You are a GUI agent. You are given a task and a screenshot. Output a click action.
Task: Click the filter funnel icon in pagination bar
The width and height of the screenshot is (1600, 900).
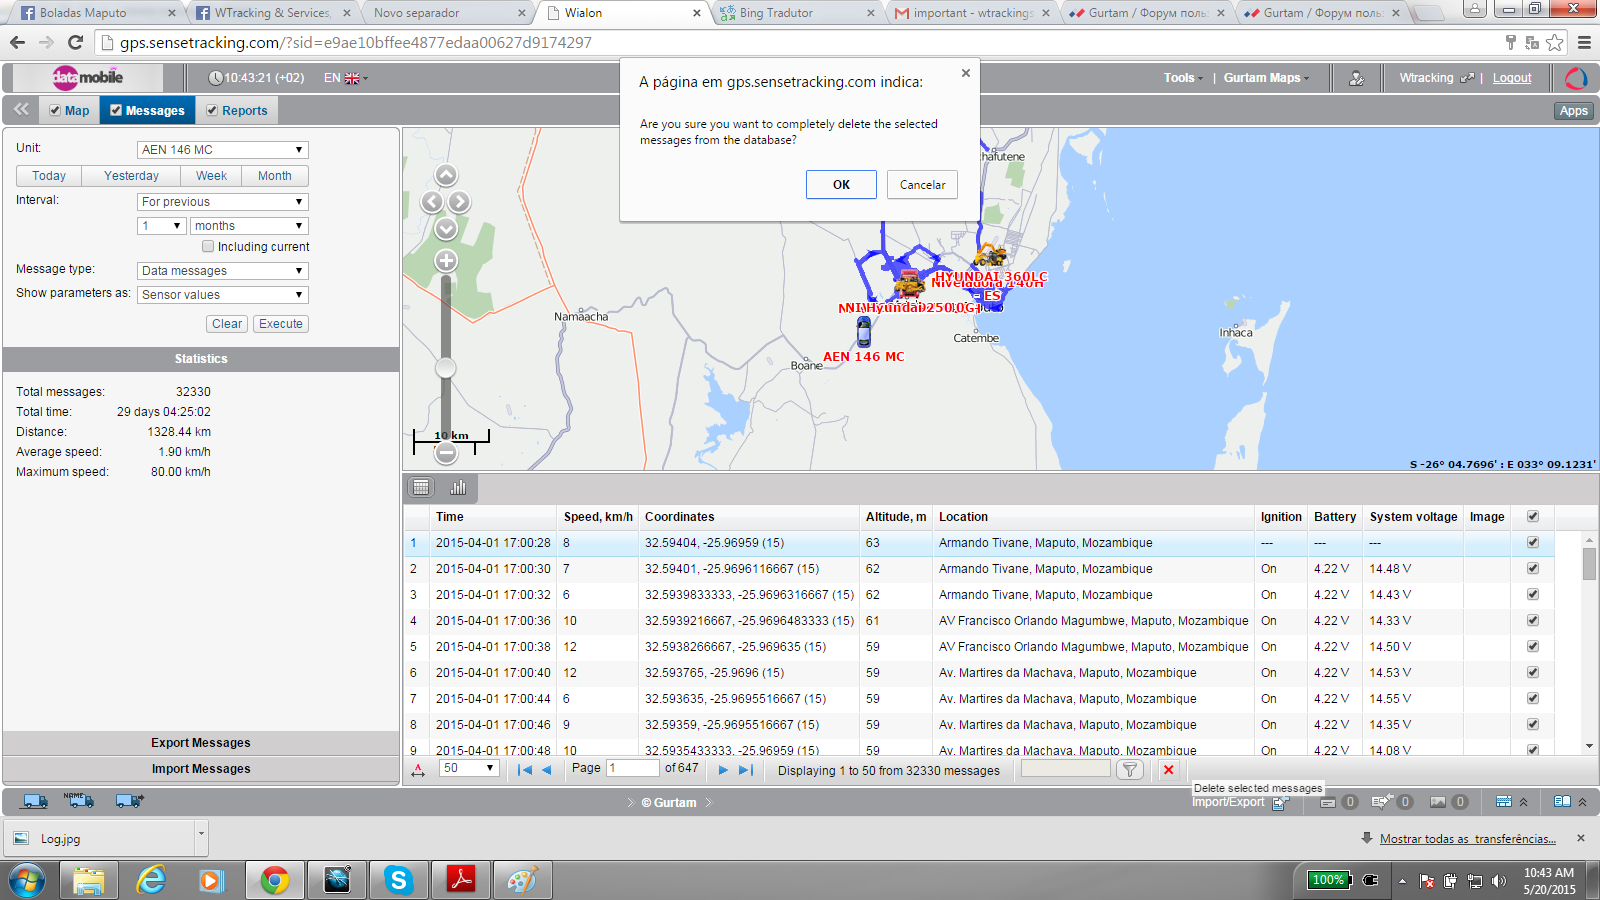click(x=1129, y=769)
